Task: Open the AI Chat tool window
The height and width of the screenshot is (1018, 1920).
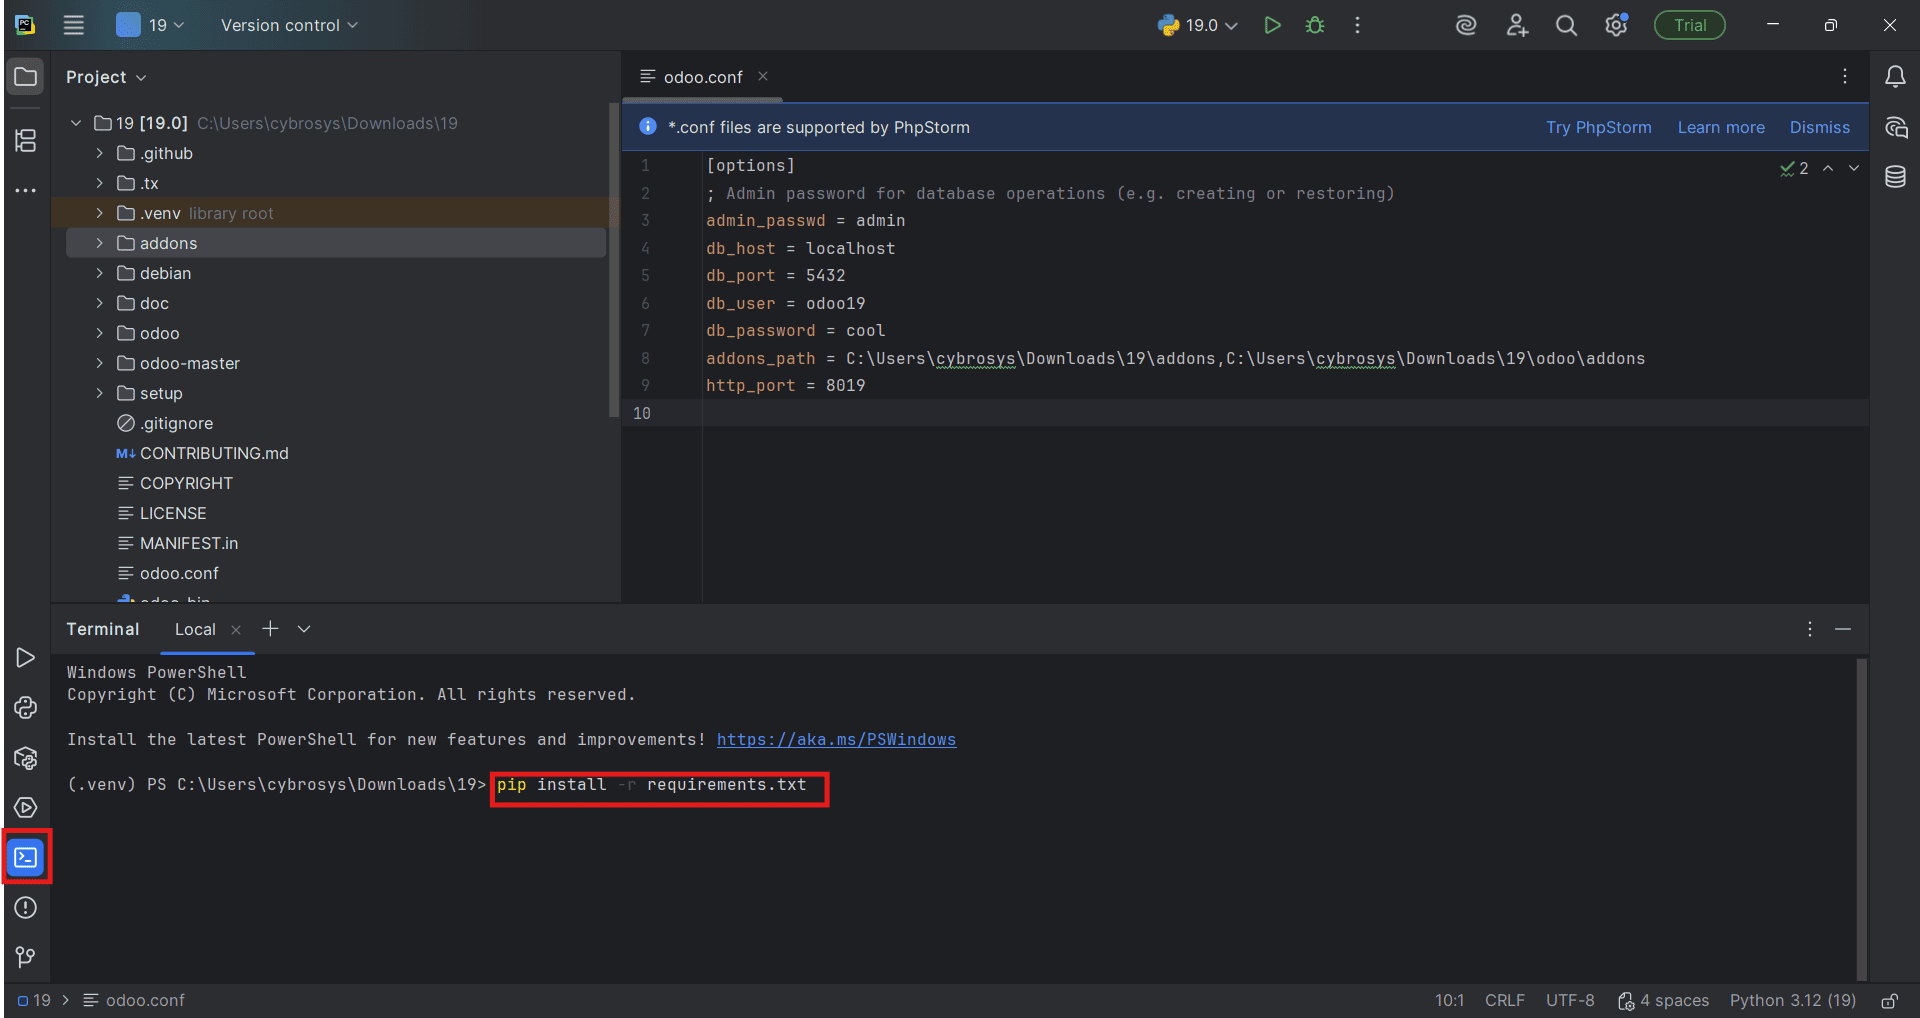Action: (1895, 127)
